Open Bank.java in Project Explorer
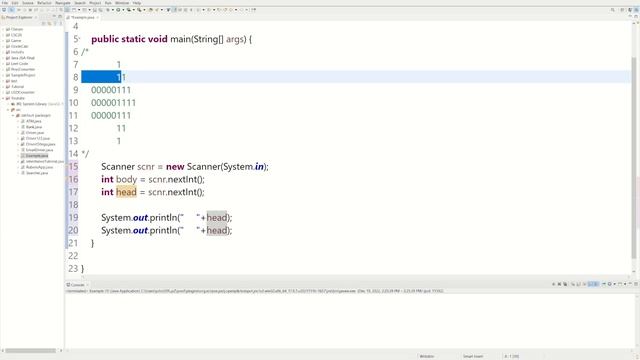 pos(34,127)
